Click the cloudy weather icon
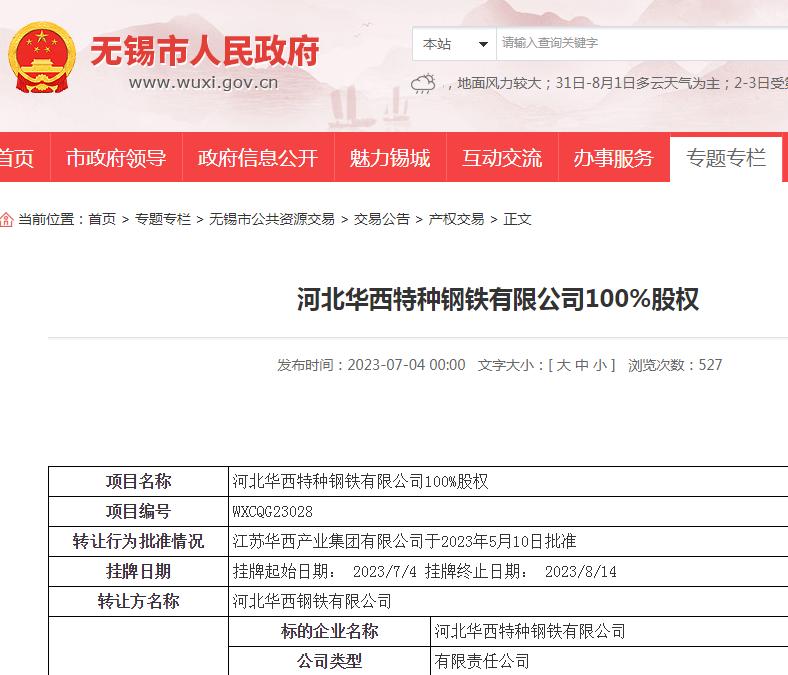Viewport: 788px width, 675px height. coord(424,83)
